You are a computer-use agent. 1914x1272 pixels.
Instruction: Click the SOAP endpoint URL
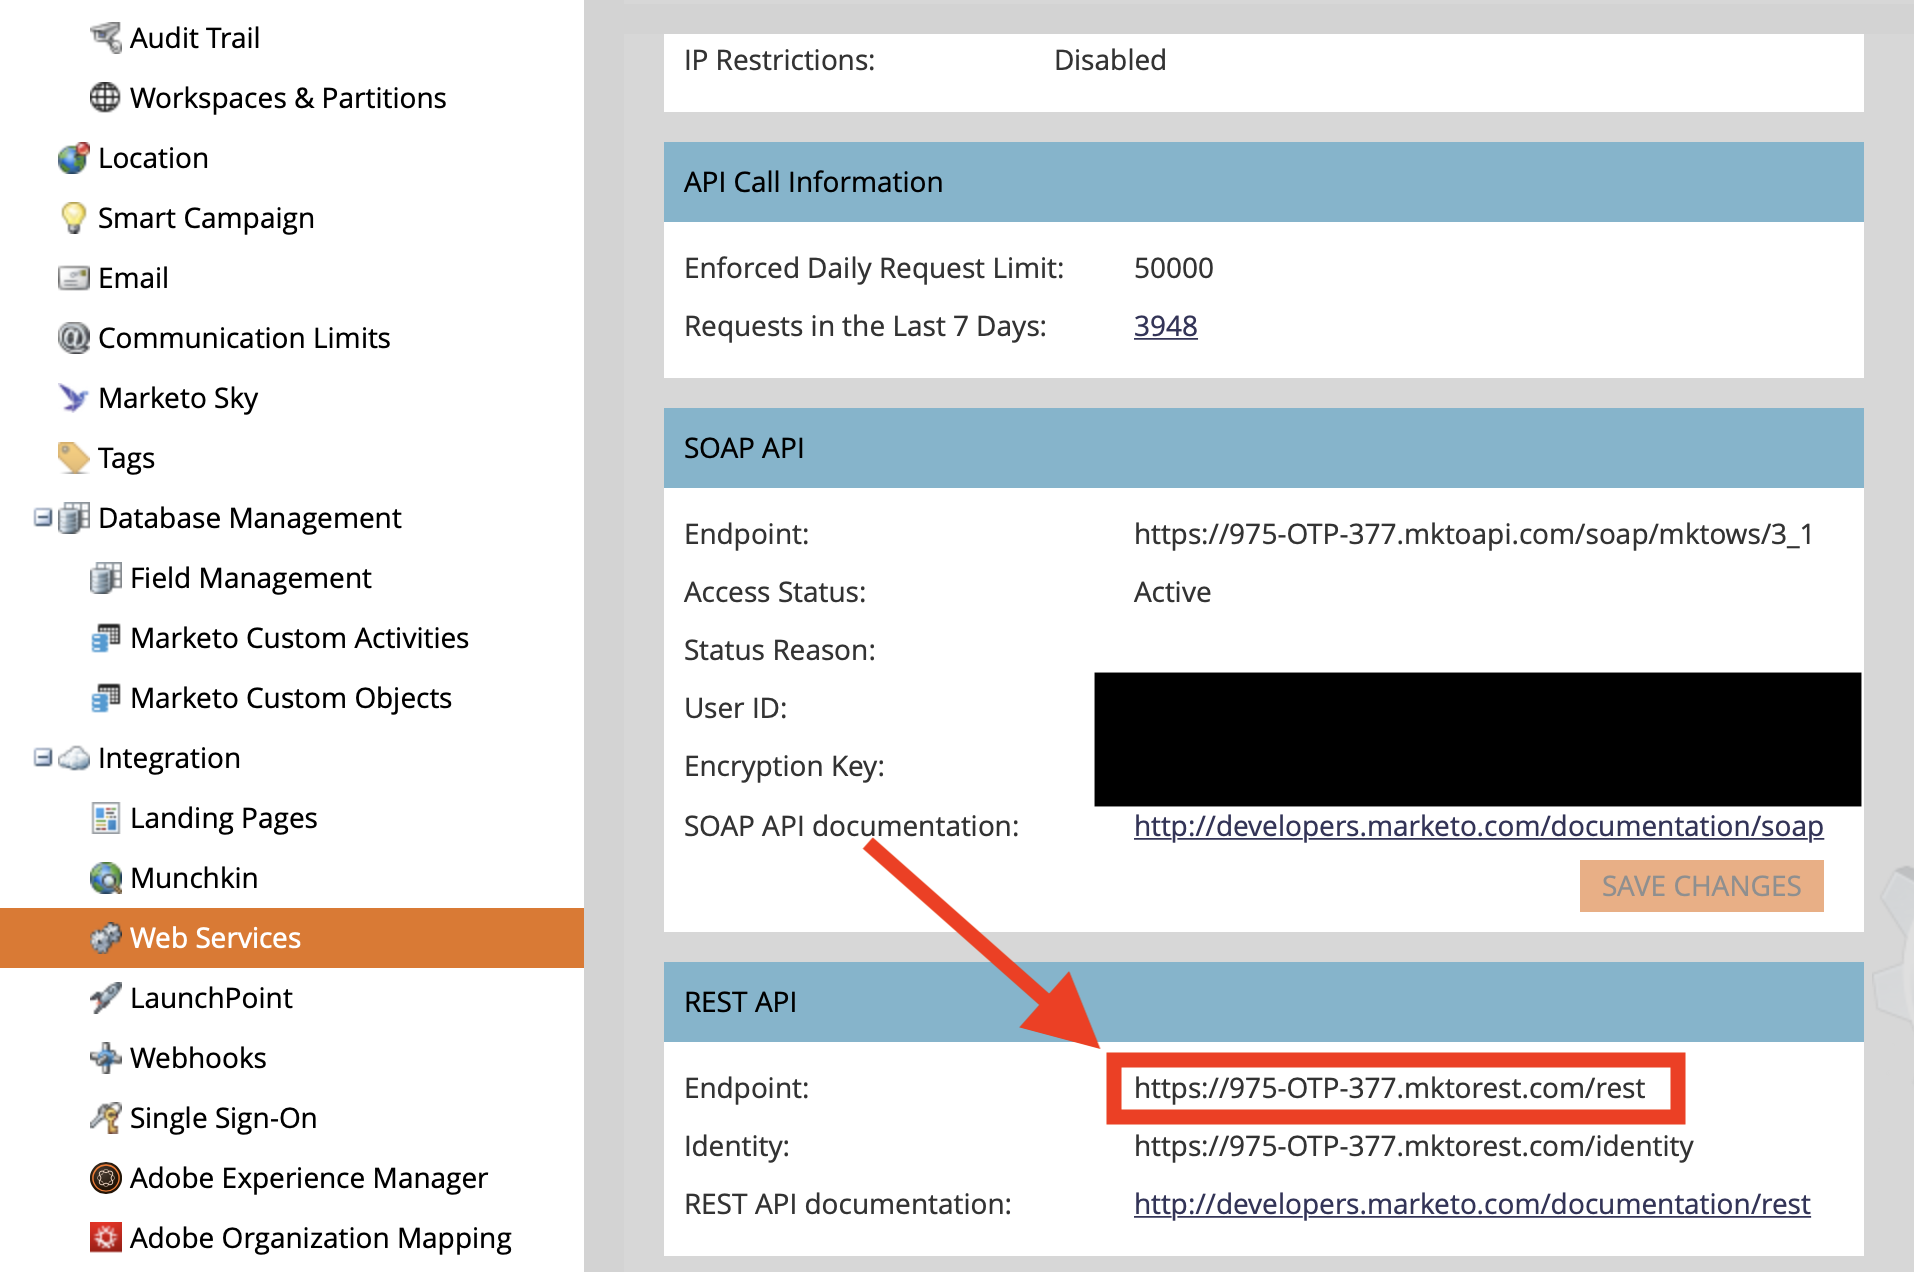coord(1473,534)
